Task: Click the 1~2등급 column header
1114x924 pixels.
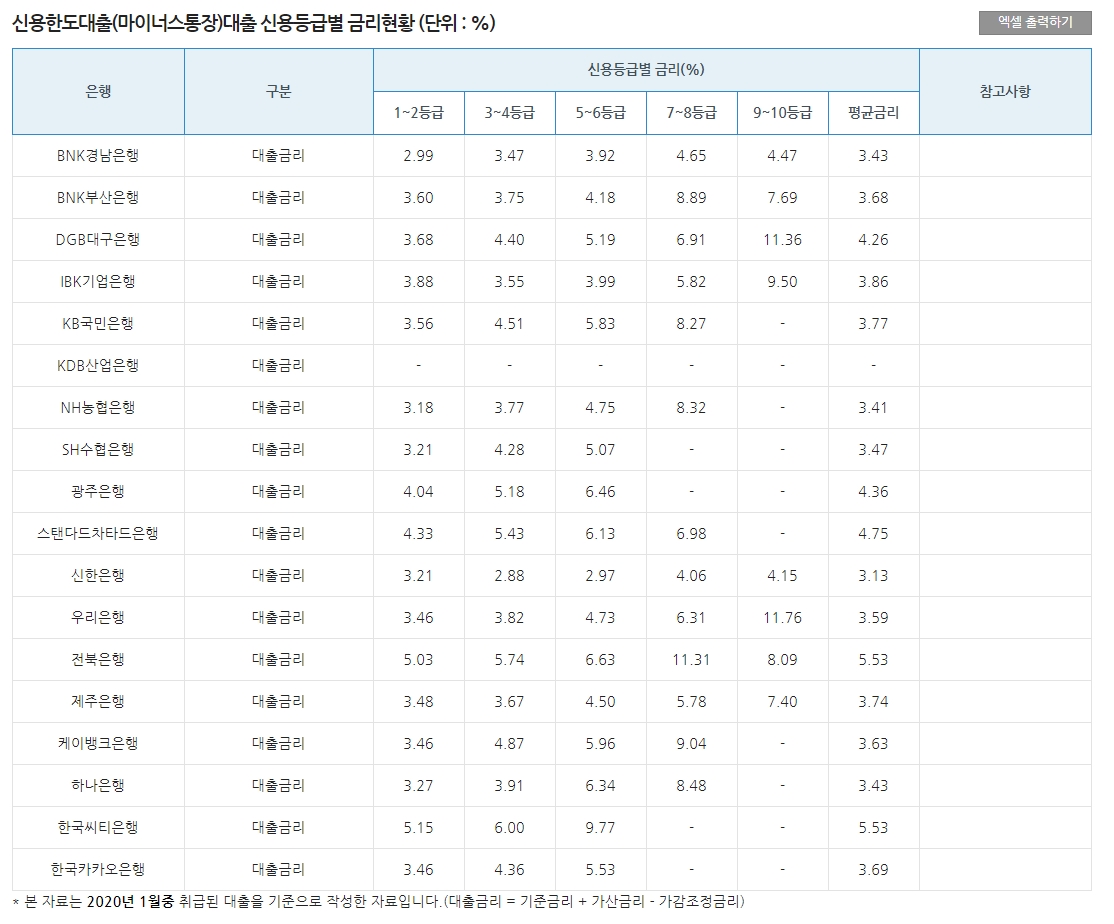Action: point(418,113)
